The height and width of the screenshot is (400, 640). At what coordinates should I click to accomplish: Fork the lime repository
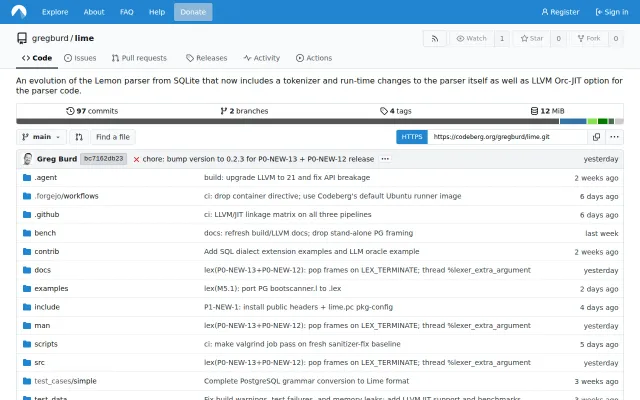pyautogui.click(x=589, y=38)
